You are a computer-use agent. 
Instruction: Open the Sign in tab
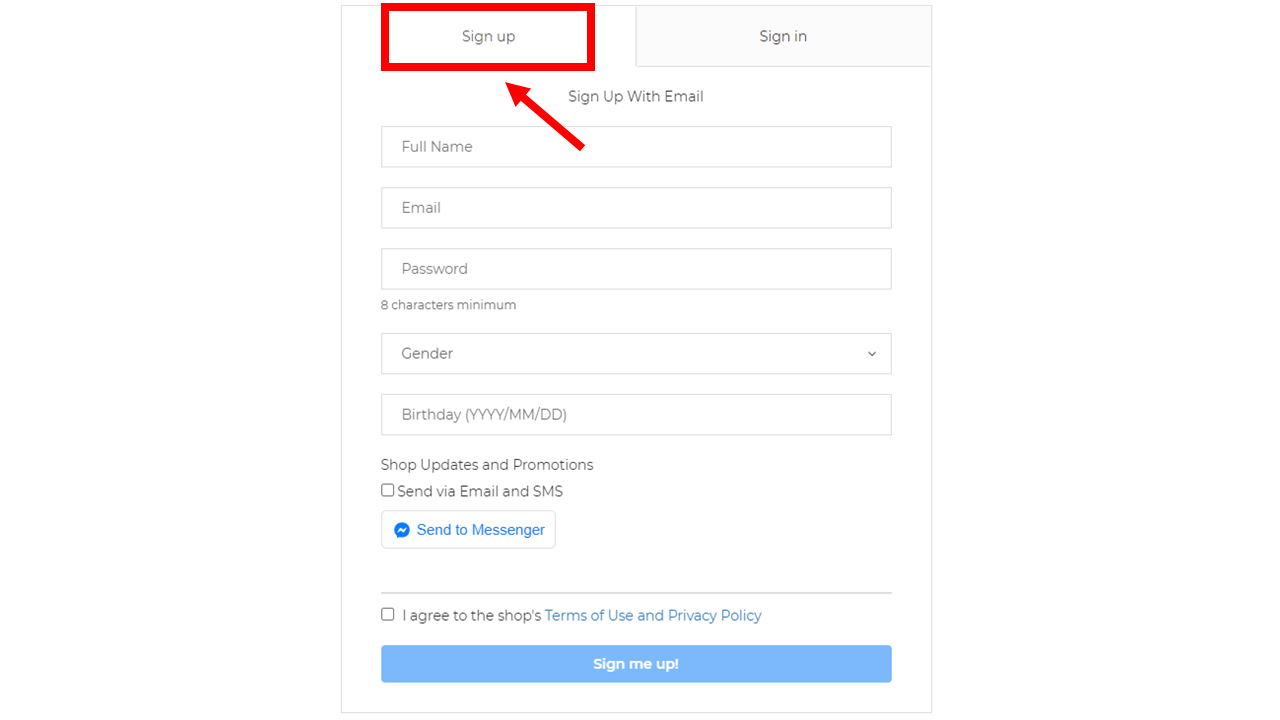pyautogui.click(x=783, y=37)
